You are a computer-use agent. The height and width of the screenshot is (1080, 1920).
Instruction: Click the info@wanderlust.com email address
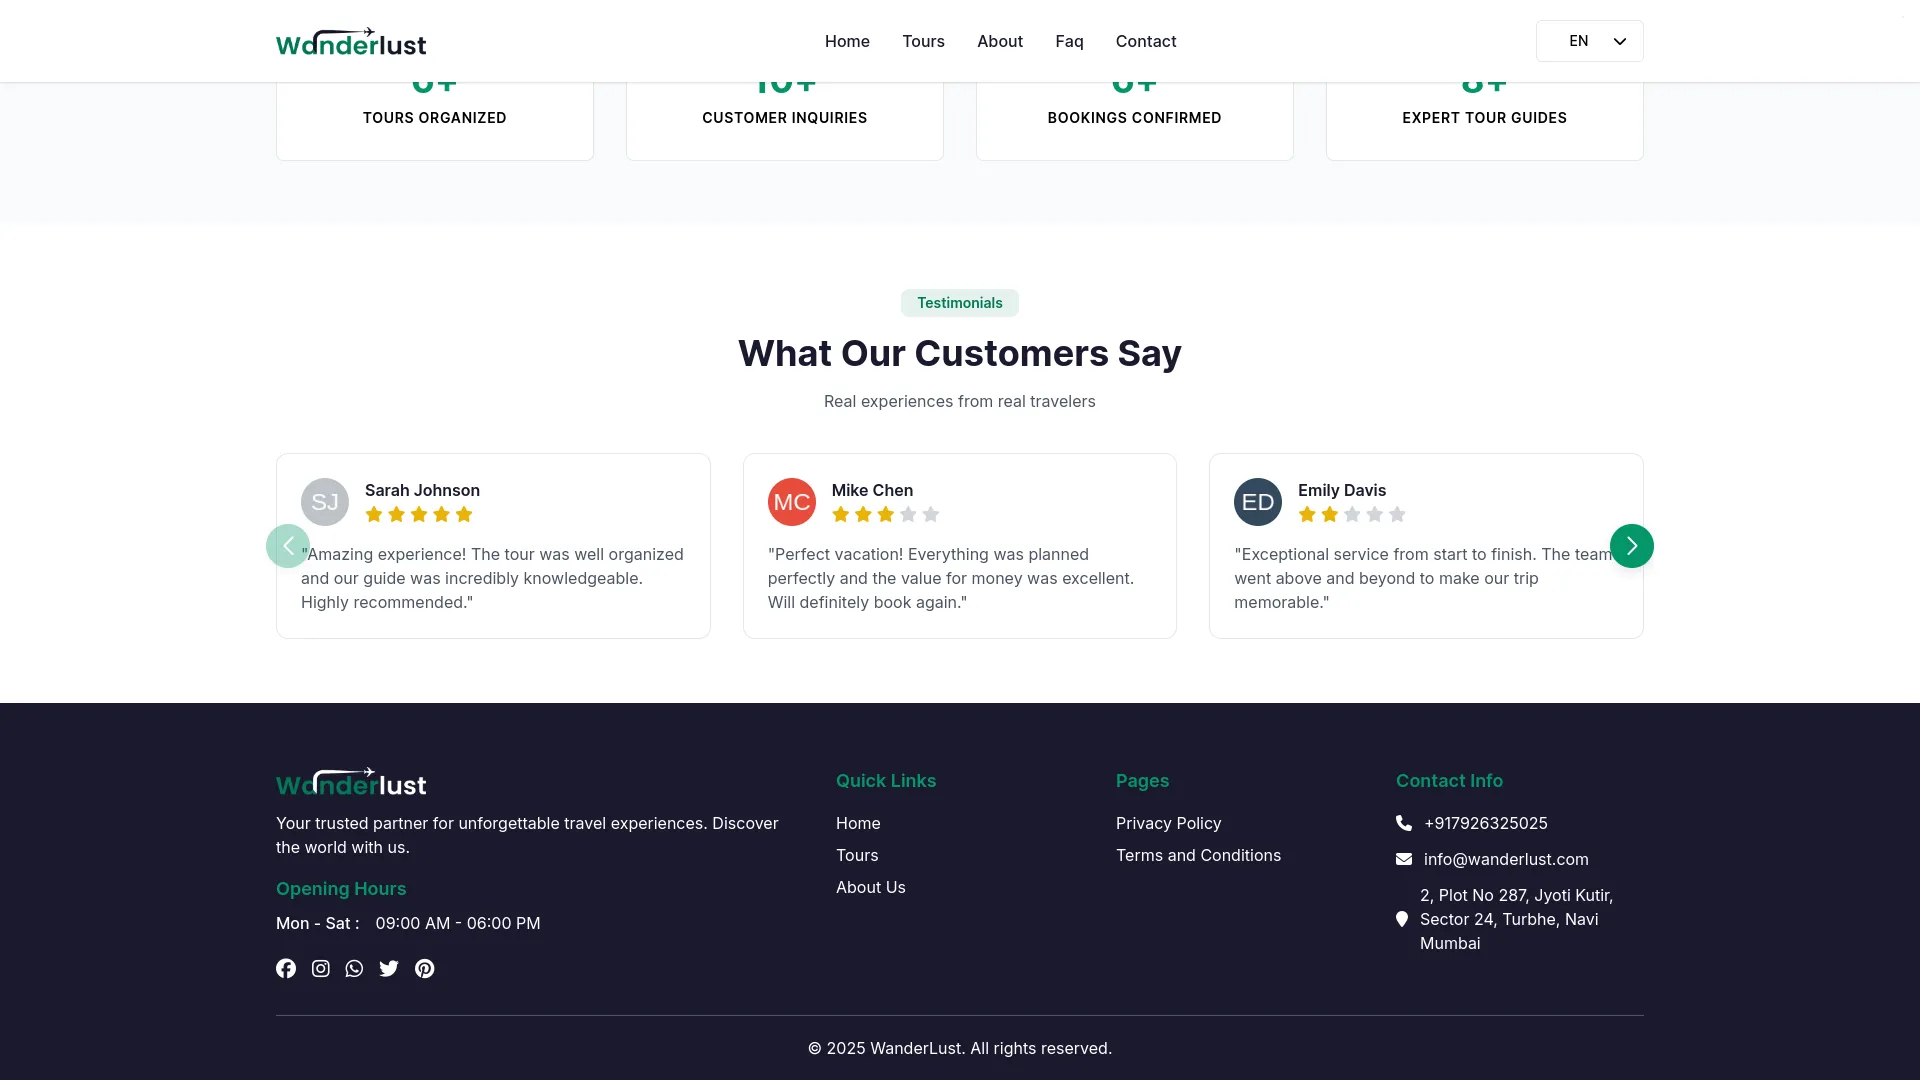pos(1505,859)
